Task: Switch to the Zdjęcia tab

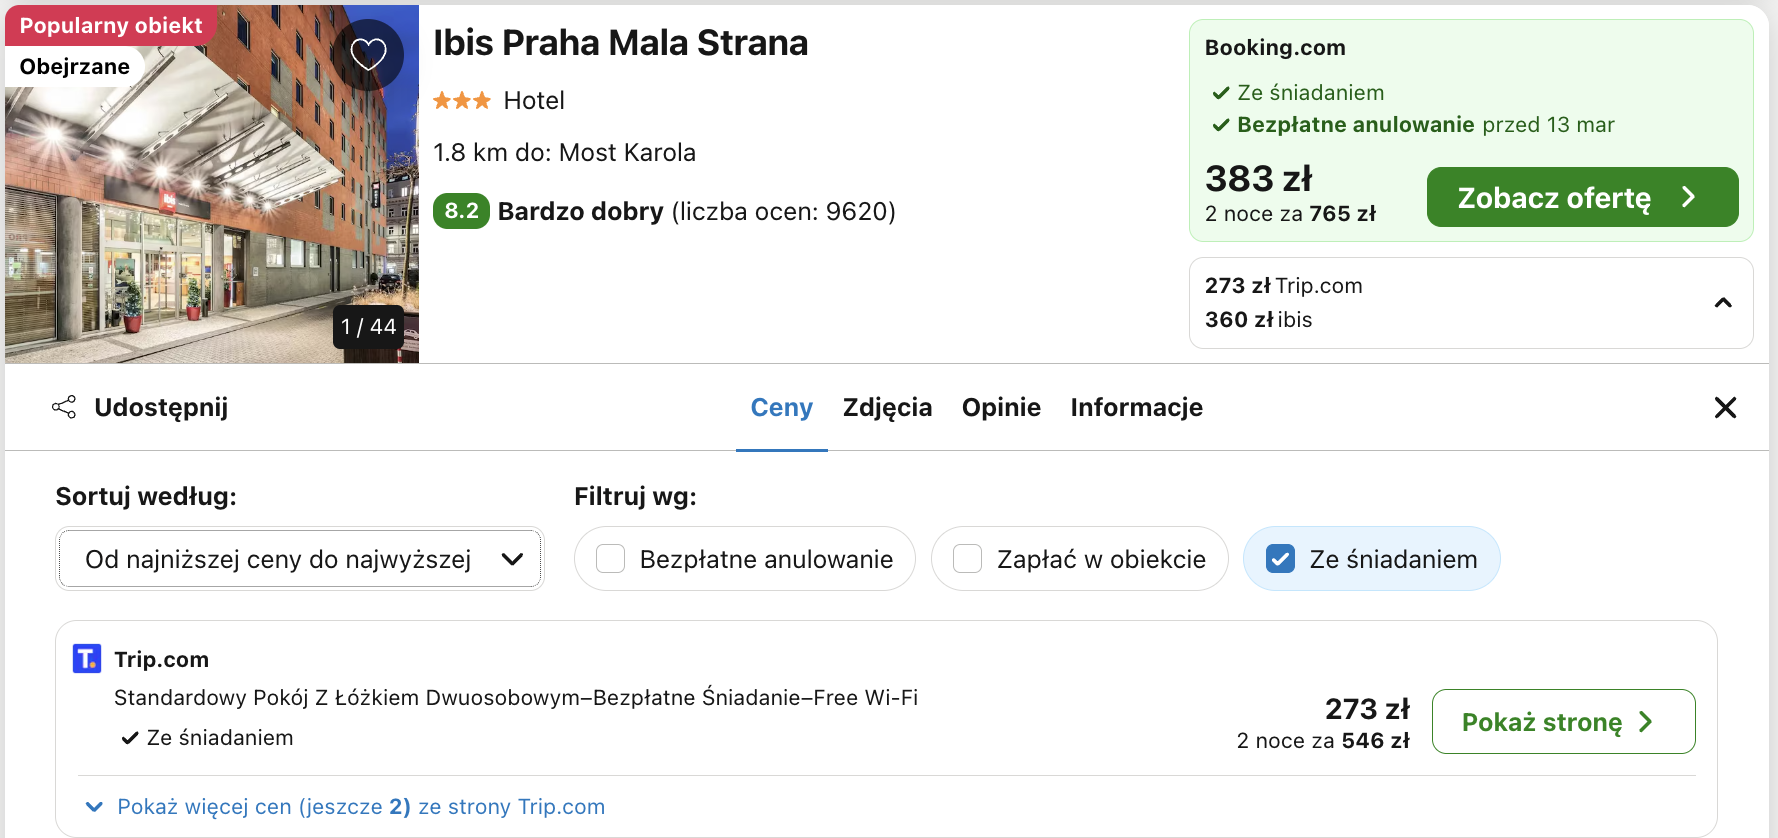Action: (x=887, y=407)
